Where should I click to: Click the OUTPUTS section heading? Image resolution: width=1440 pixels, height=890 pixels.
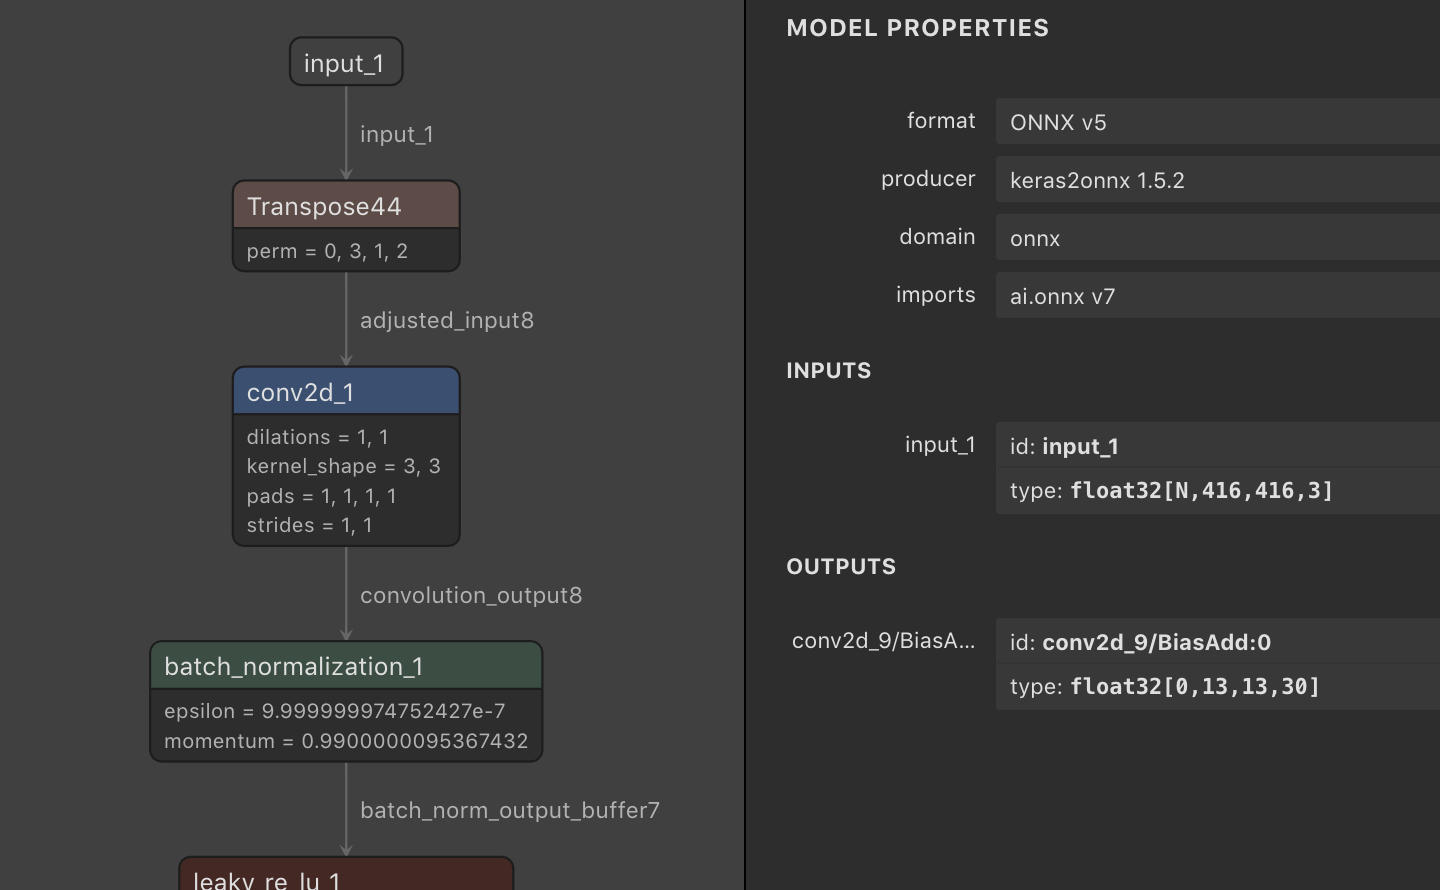tap(841, 567)
